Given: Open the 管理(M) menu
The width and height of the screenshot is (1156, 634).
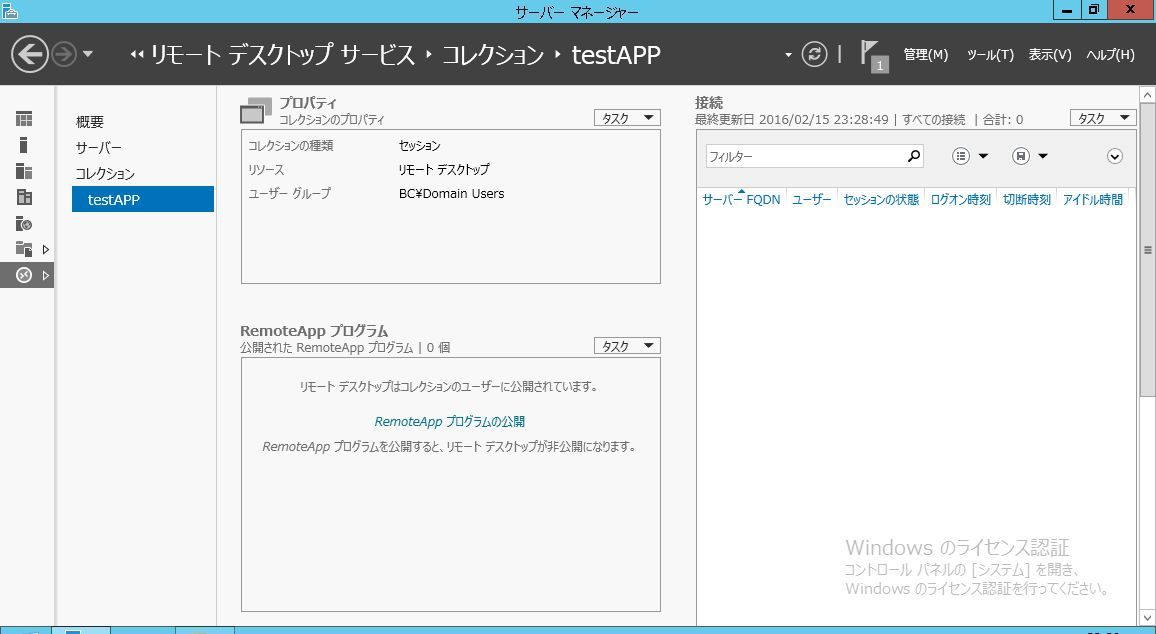Looking at the screenshot, I should 926,55.
